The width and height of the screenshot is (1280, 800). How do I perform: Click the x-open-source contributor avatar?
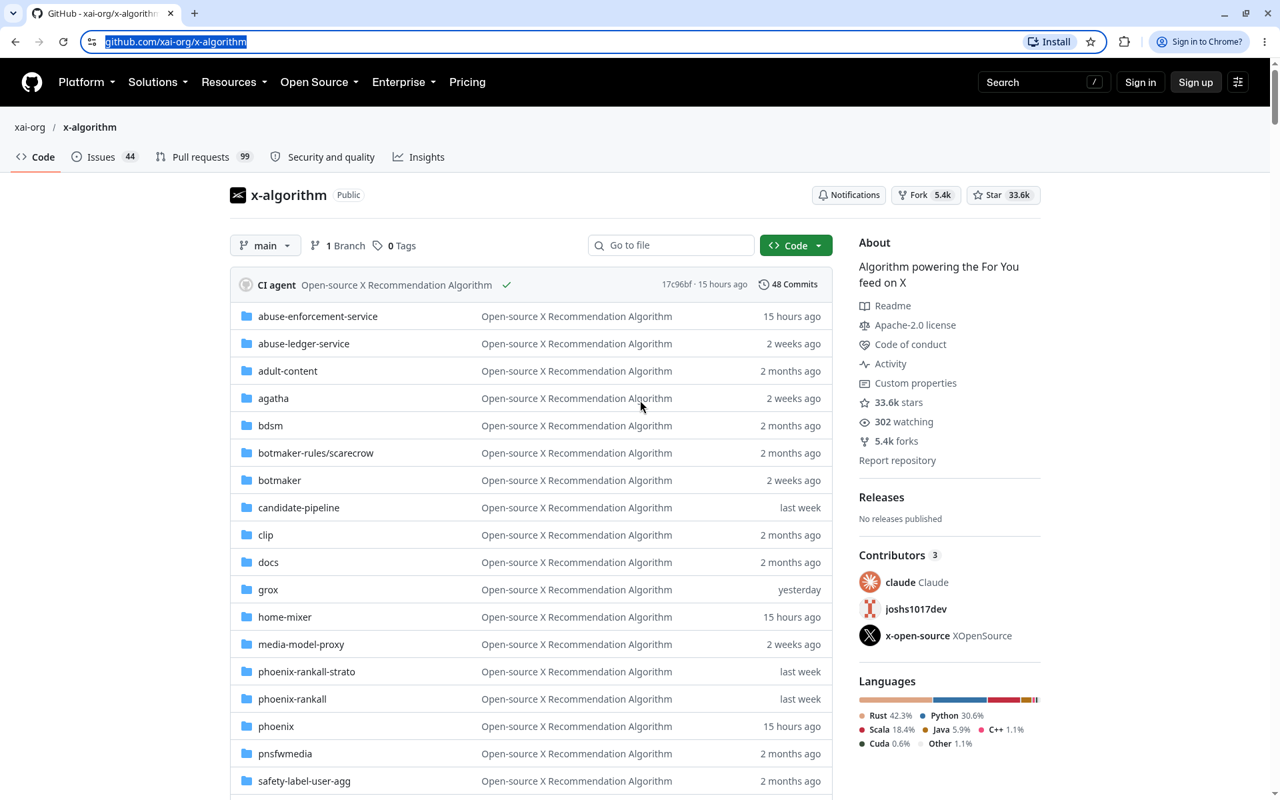(x=870, y=636)
